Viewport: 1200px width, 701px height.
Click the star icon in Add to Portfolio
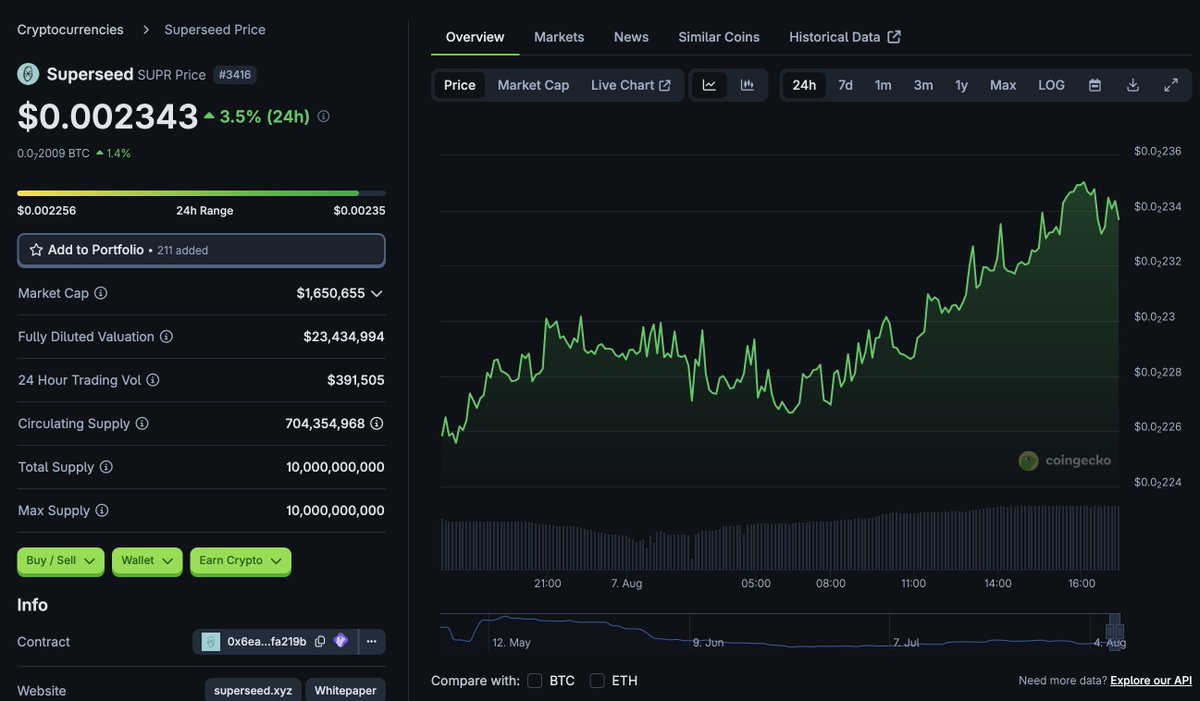tap(36, 250)
